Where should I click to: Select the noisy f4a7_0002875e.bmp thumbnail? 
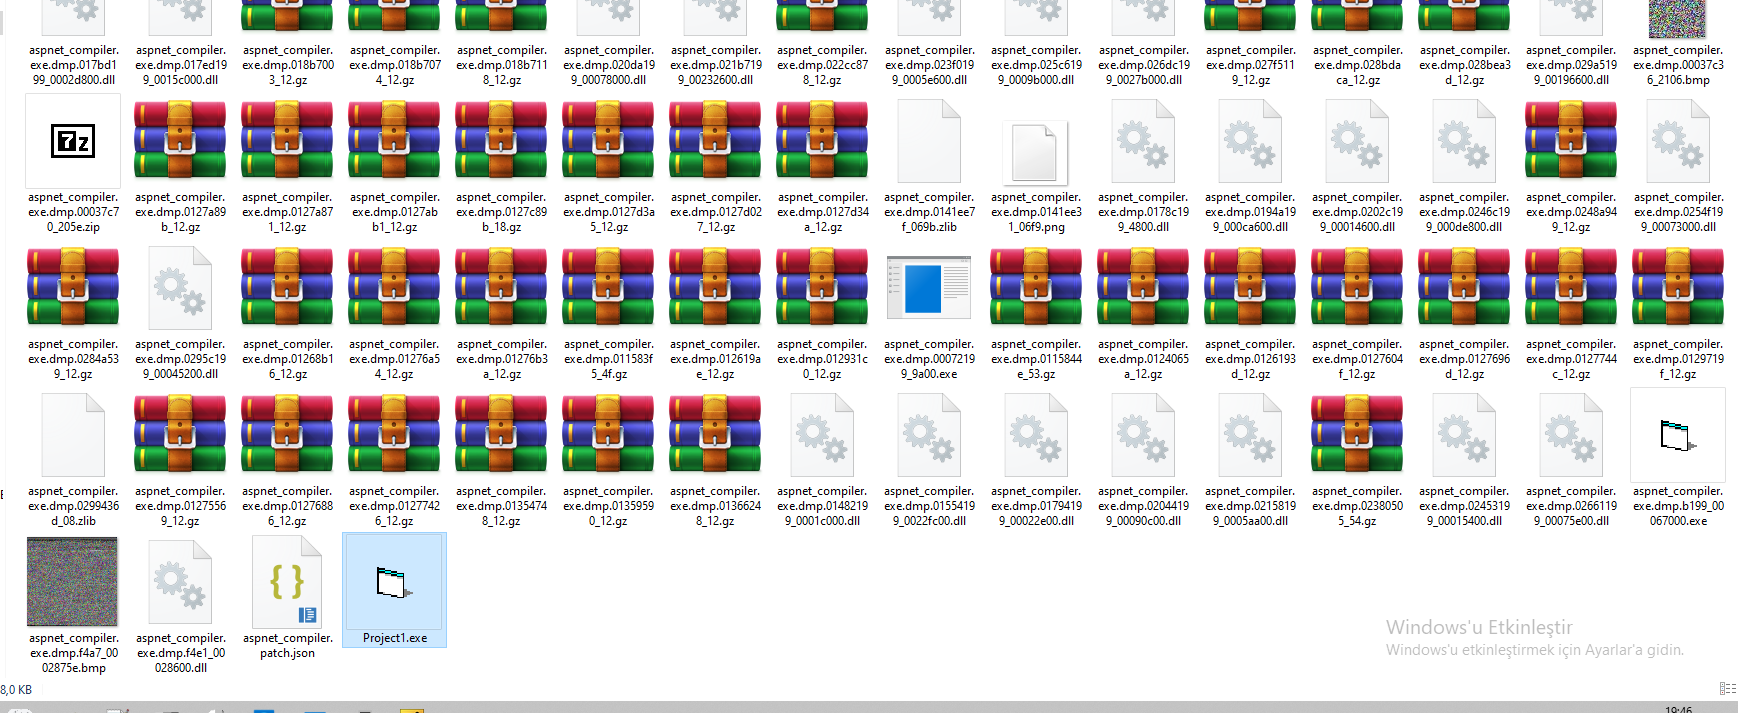pos(73,582)
